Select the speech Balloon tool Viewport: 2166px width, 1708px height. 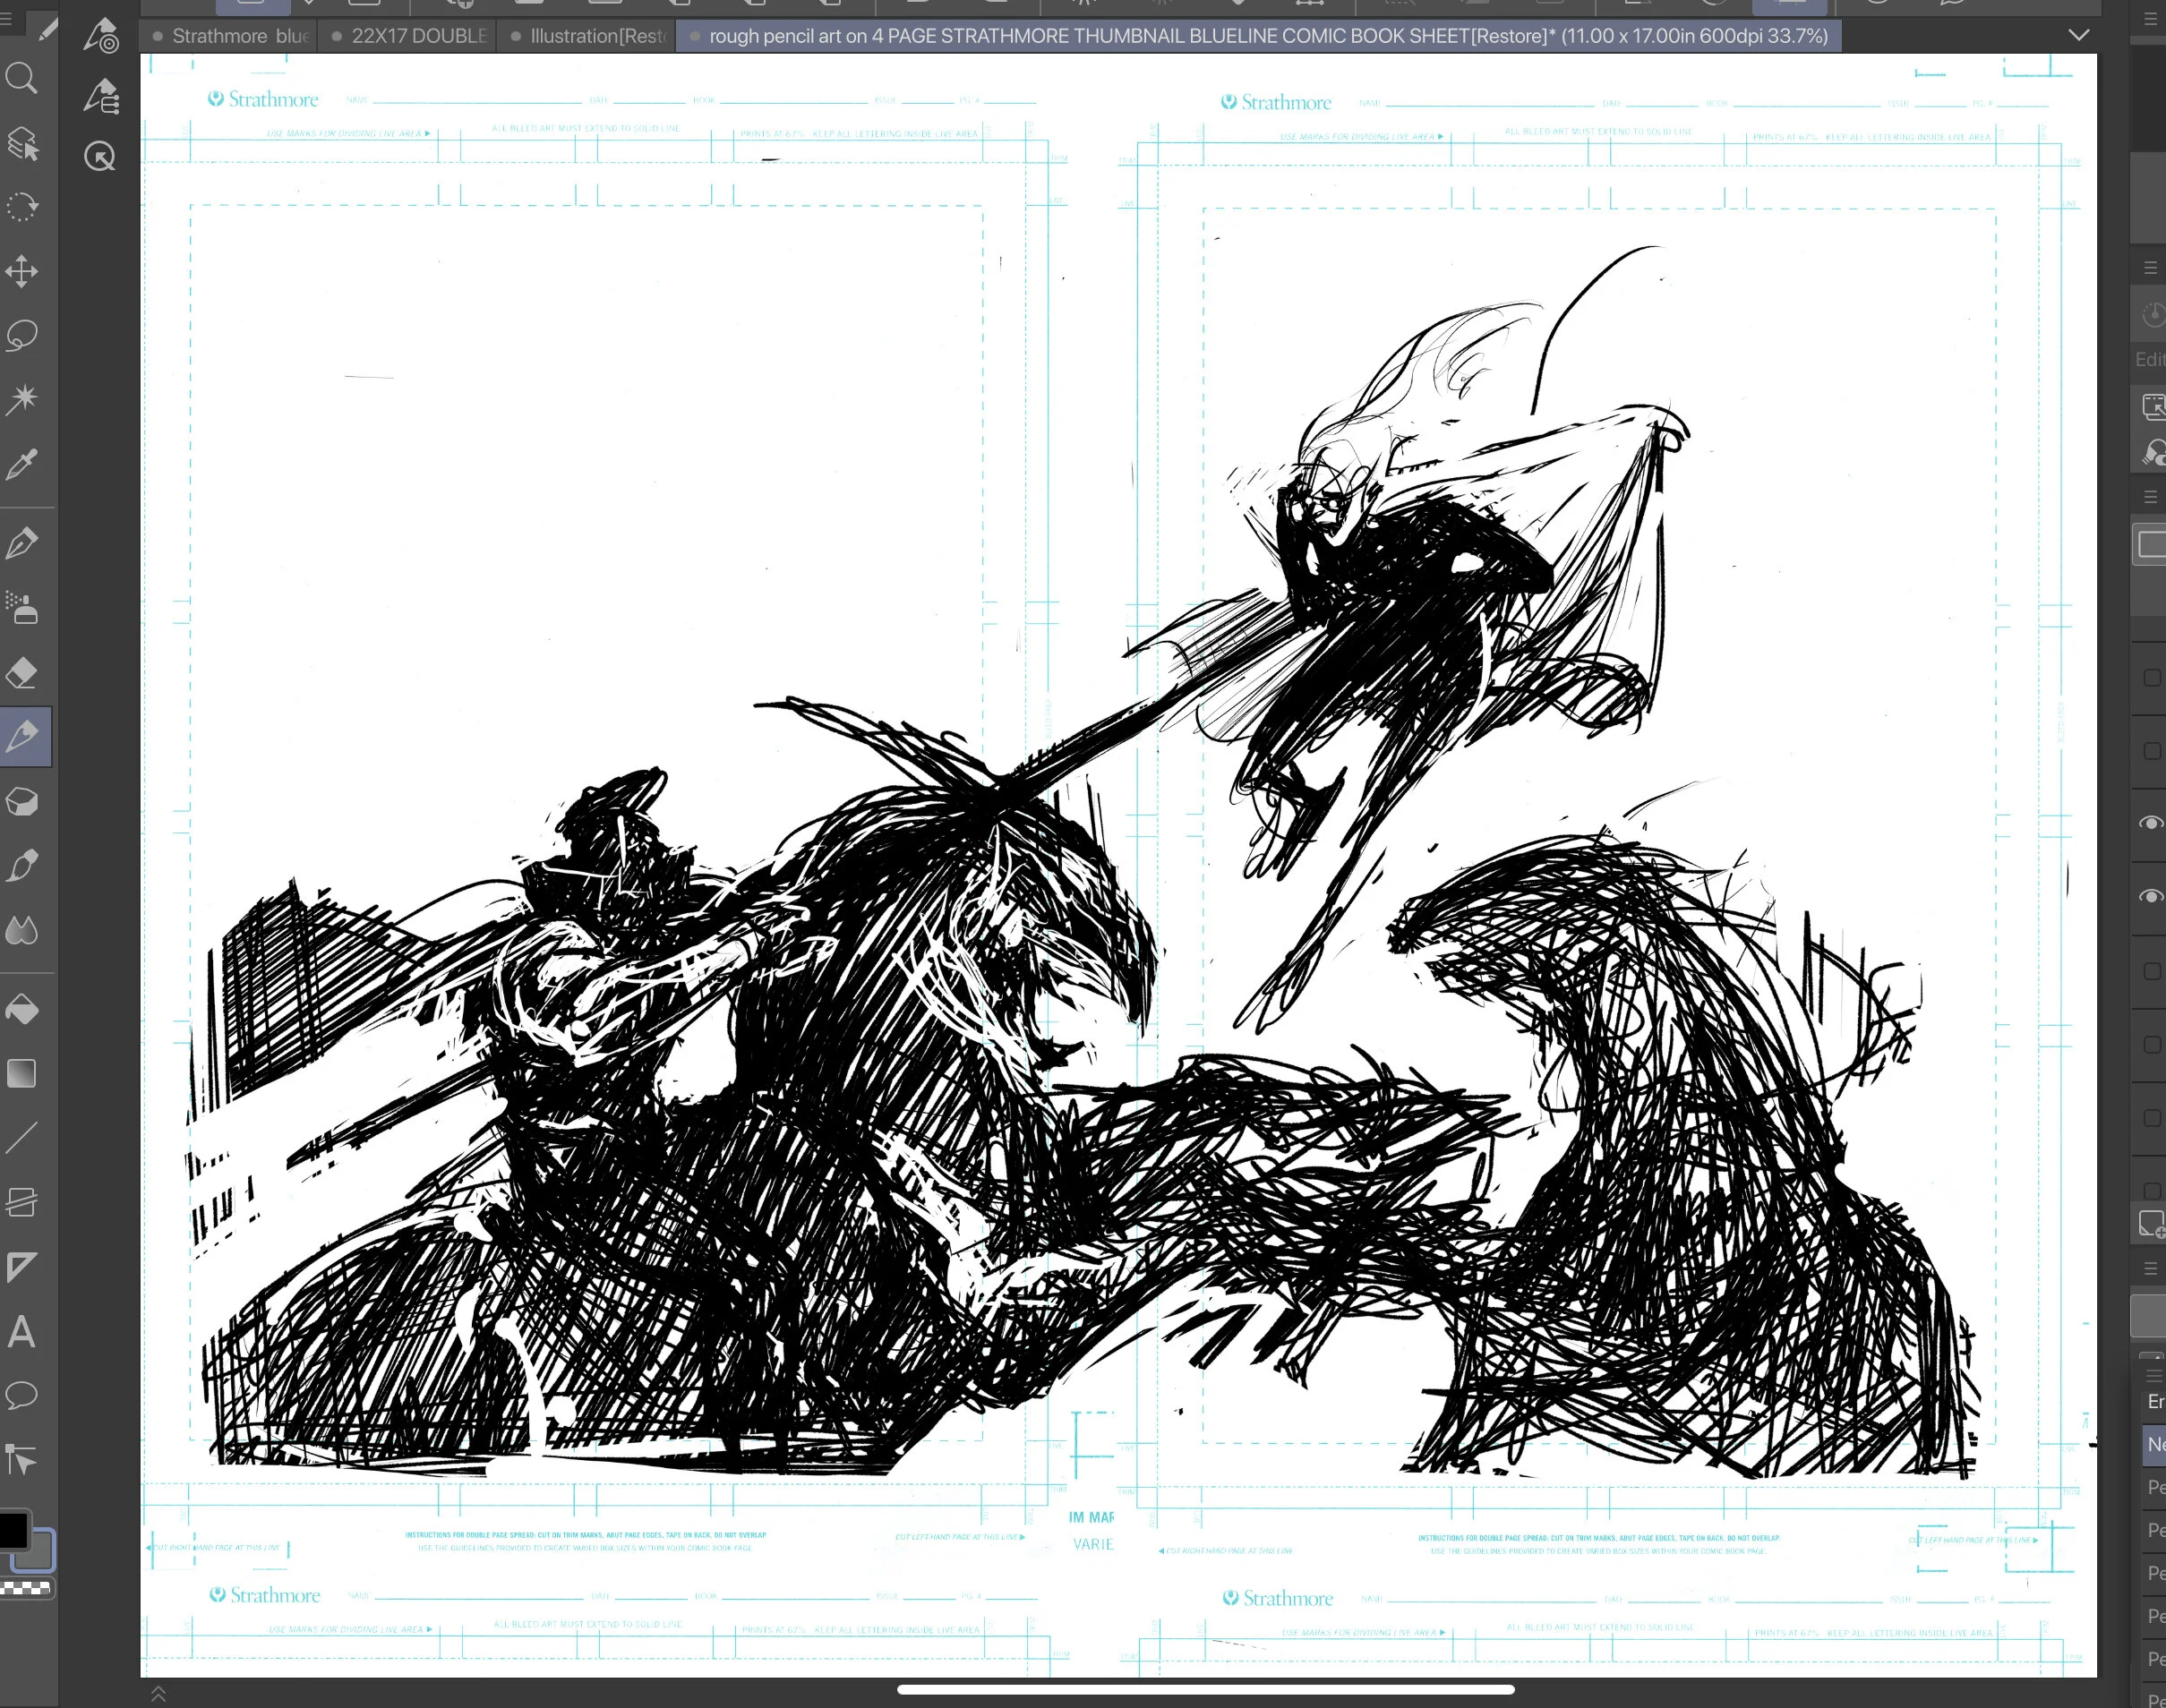point(22,1394)
